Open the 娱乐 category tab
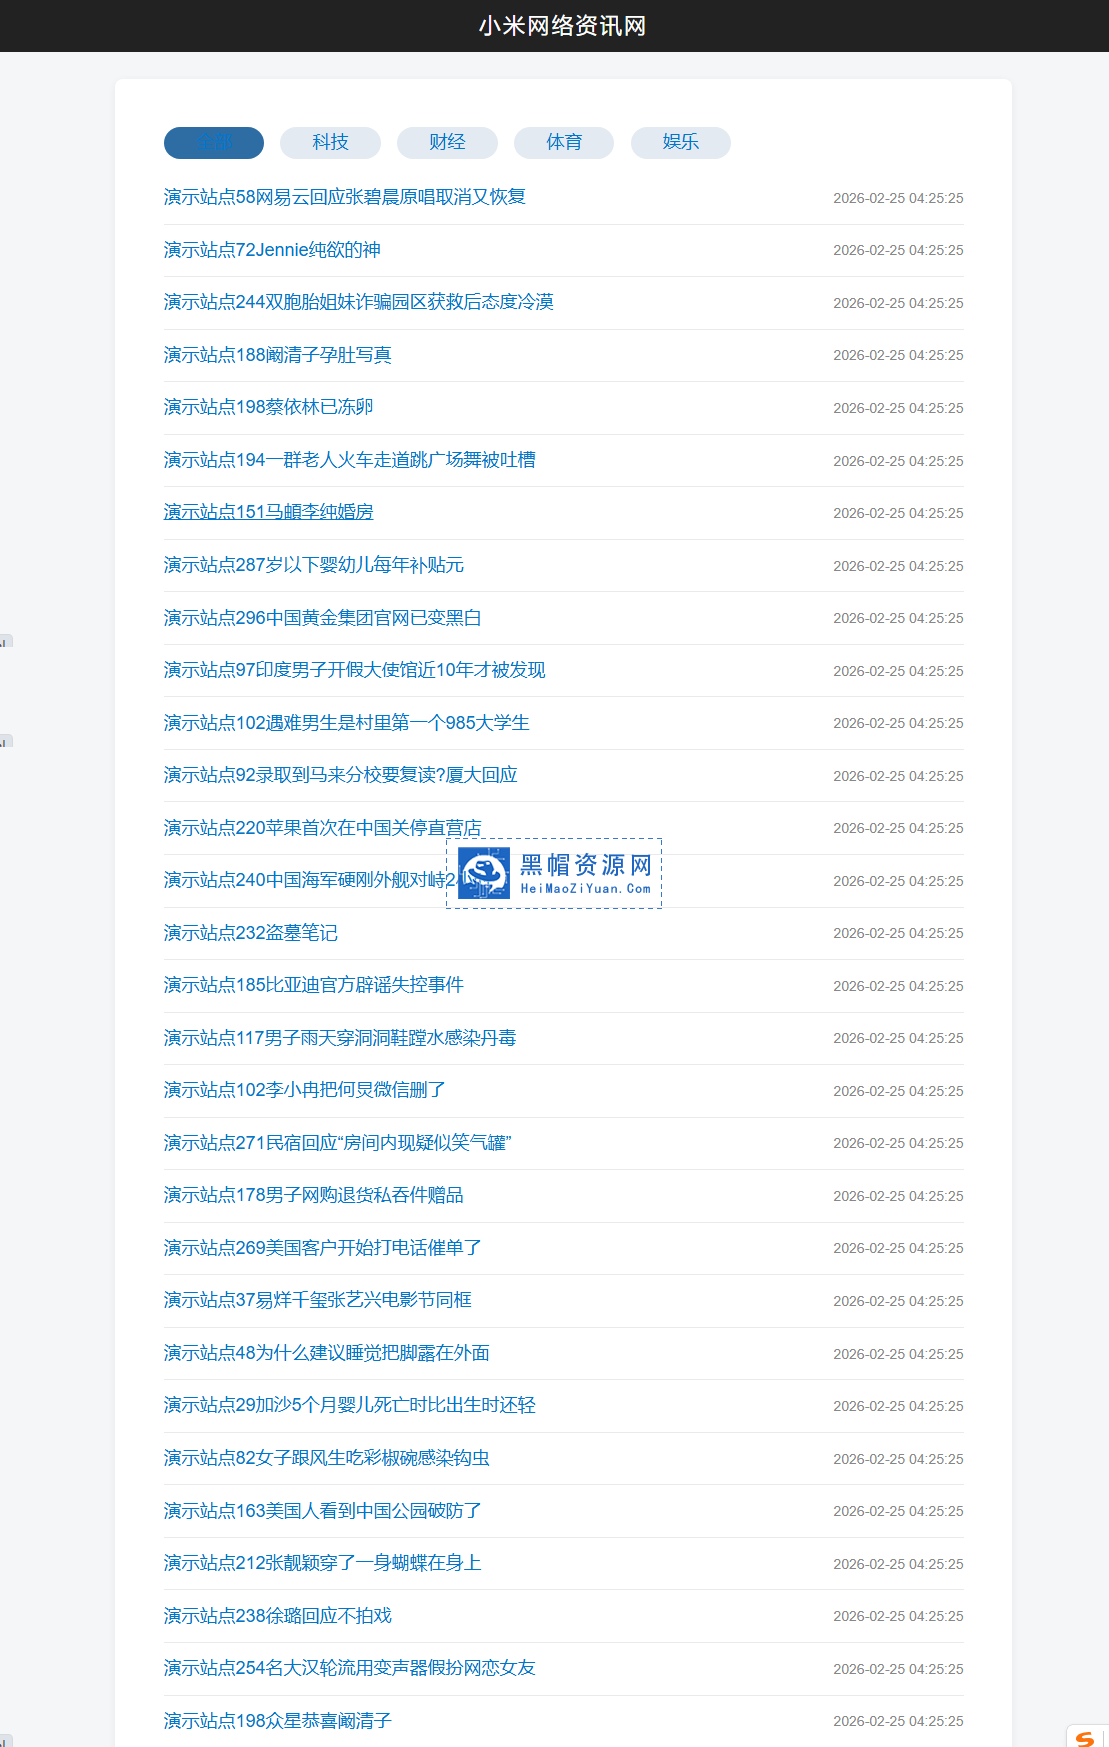The image size is (1109, 1747). point(680,142)
